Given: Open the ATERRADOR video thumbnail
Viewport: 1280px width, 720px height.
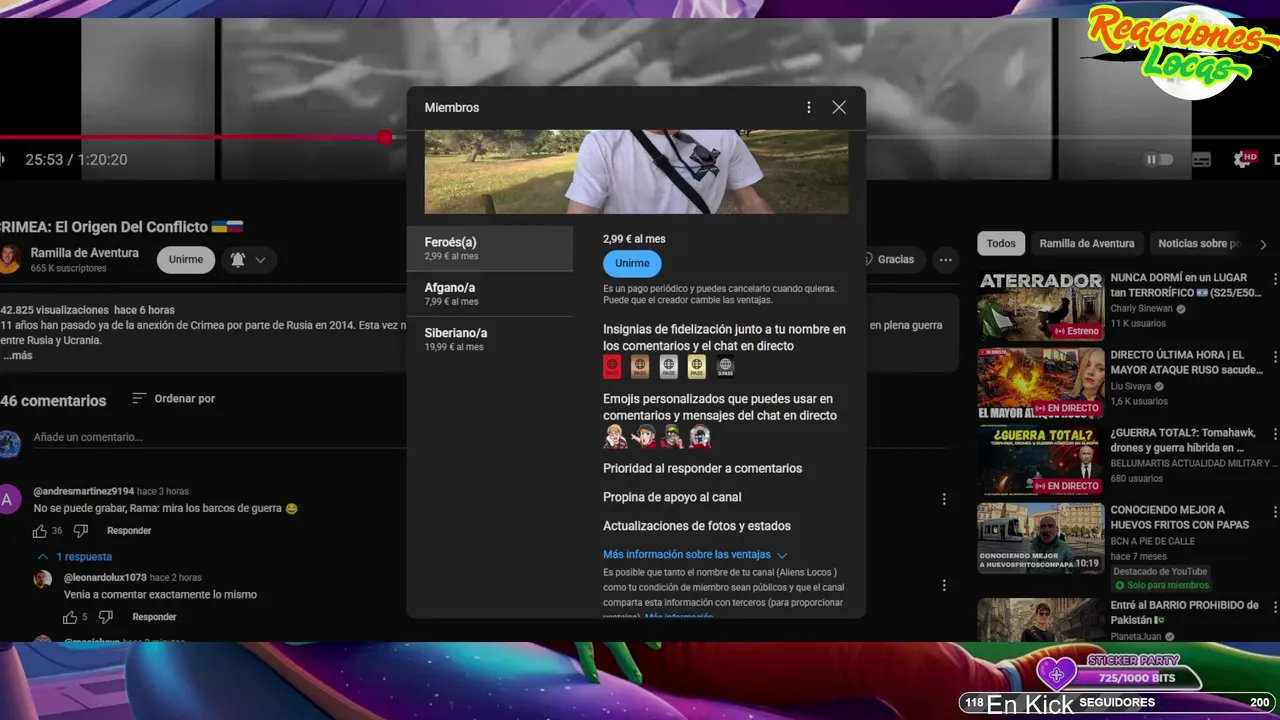Looking at the screenshot, I should tap(1040, 306).
